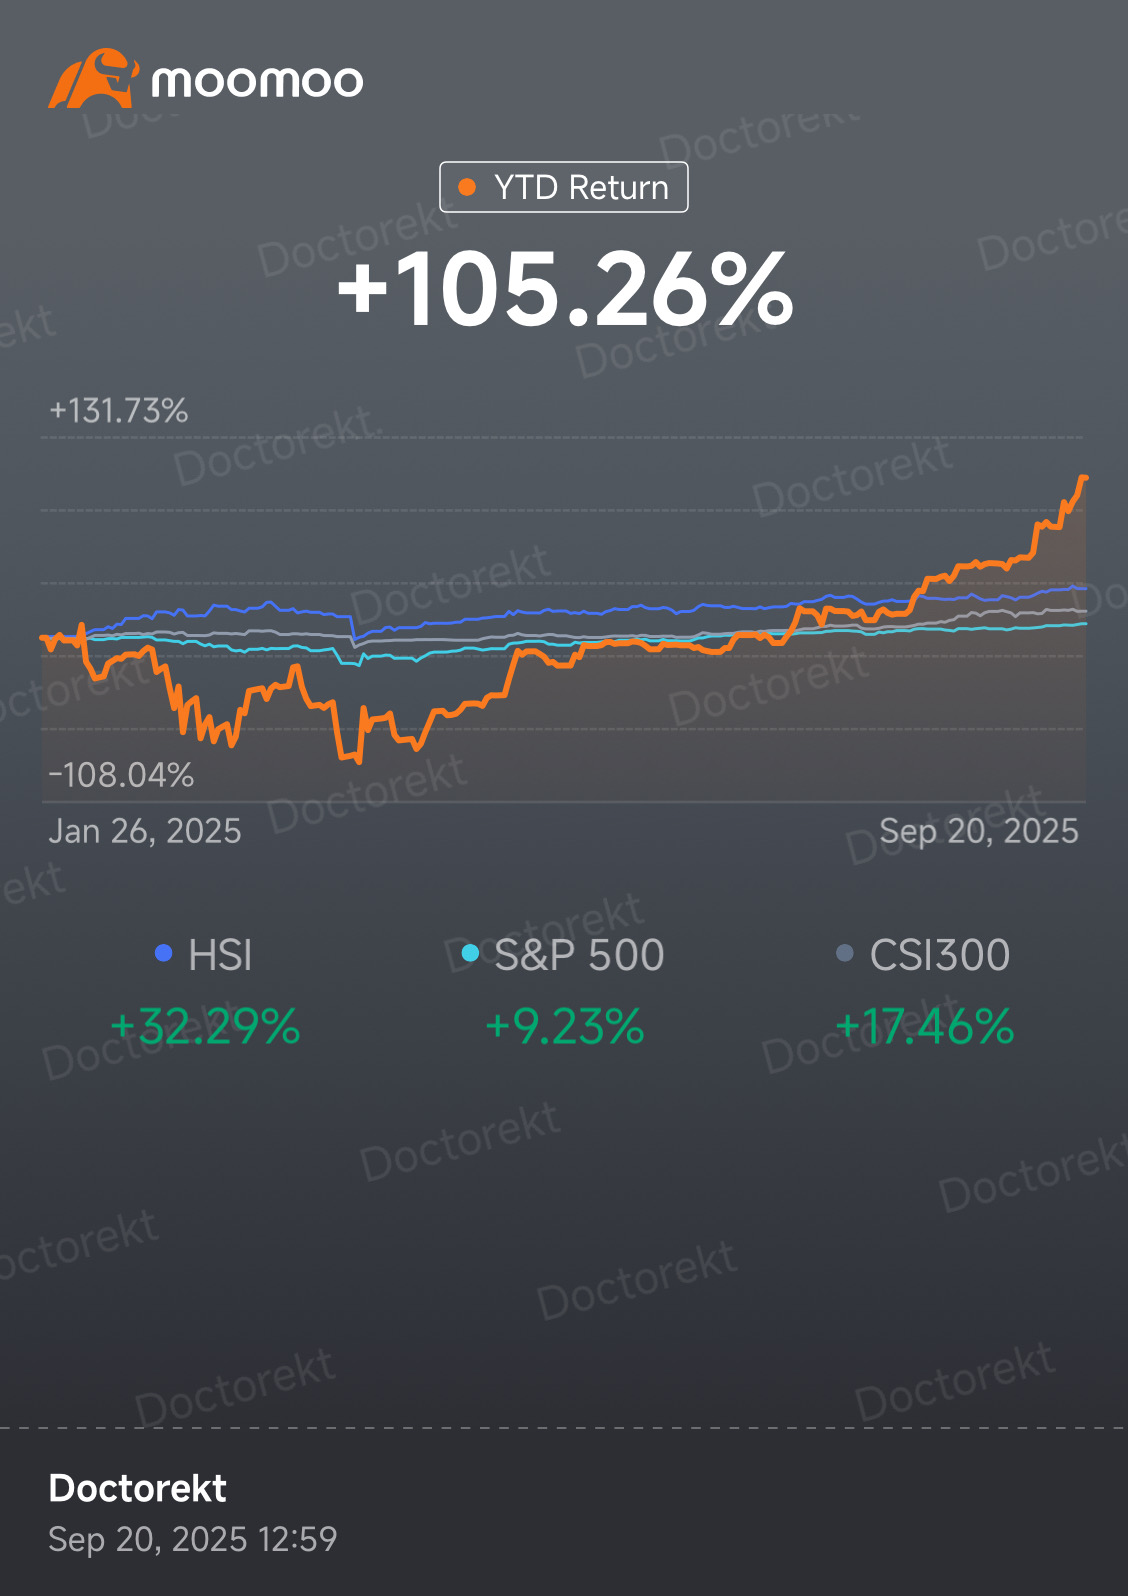Screen dimensions: 1128x1596
Task: Click the +9.23% S&P 500 return value
Action: point(565,1027)
